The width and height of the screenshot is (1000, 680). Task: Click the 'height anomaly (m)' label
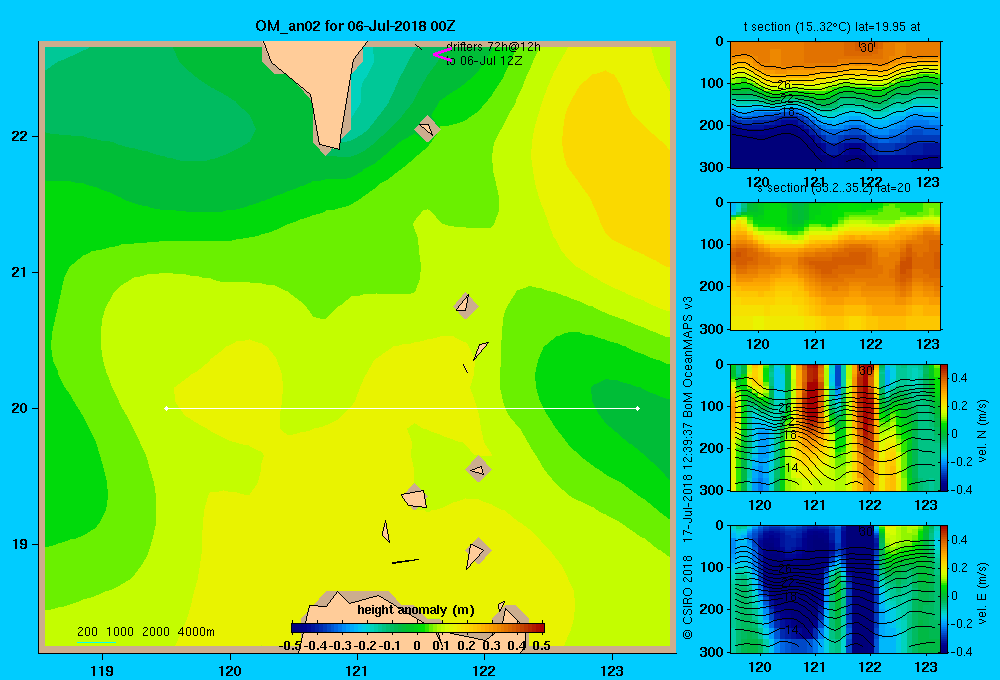point(416,610)
